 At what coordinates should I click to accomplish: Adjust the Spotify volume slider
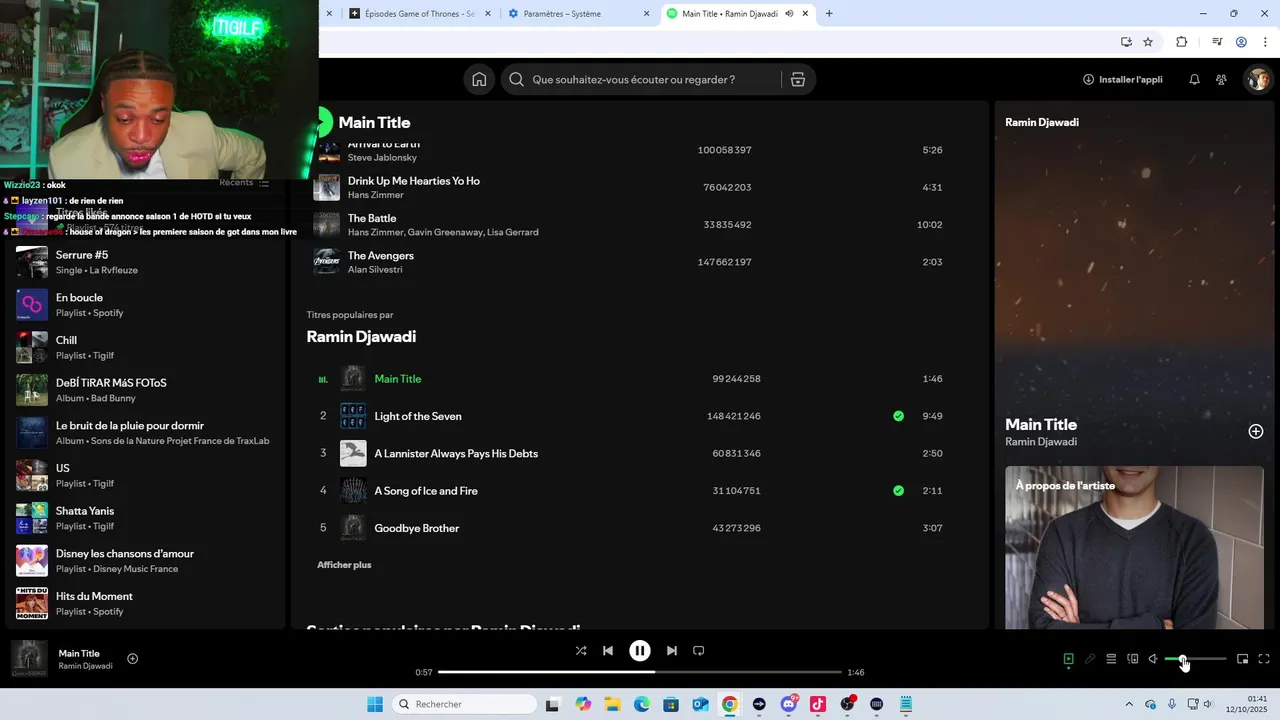coord(1195,659)
